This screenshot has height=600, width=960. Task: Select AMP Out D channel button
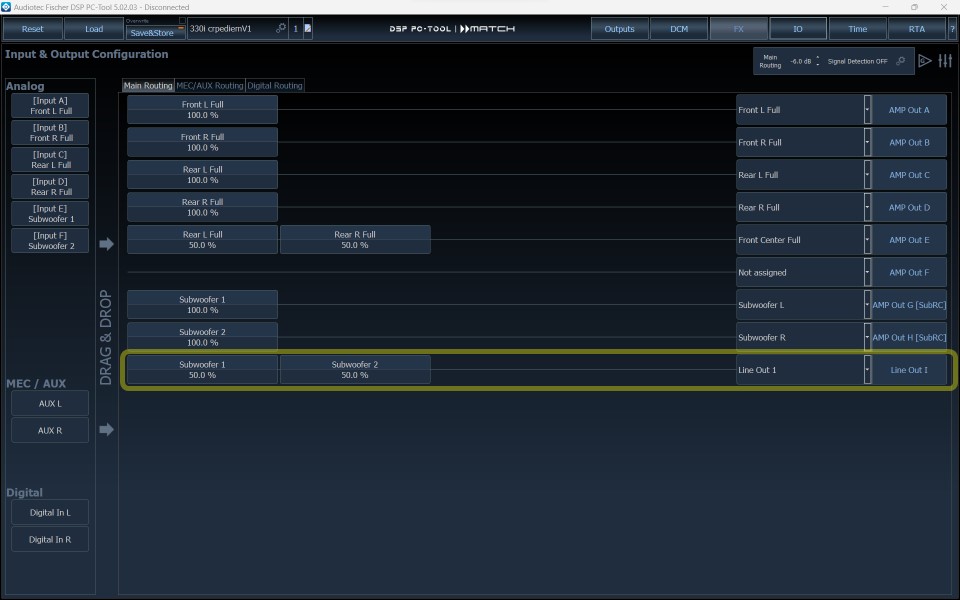pyautogui.click(x=909, y=207)
